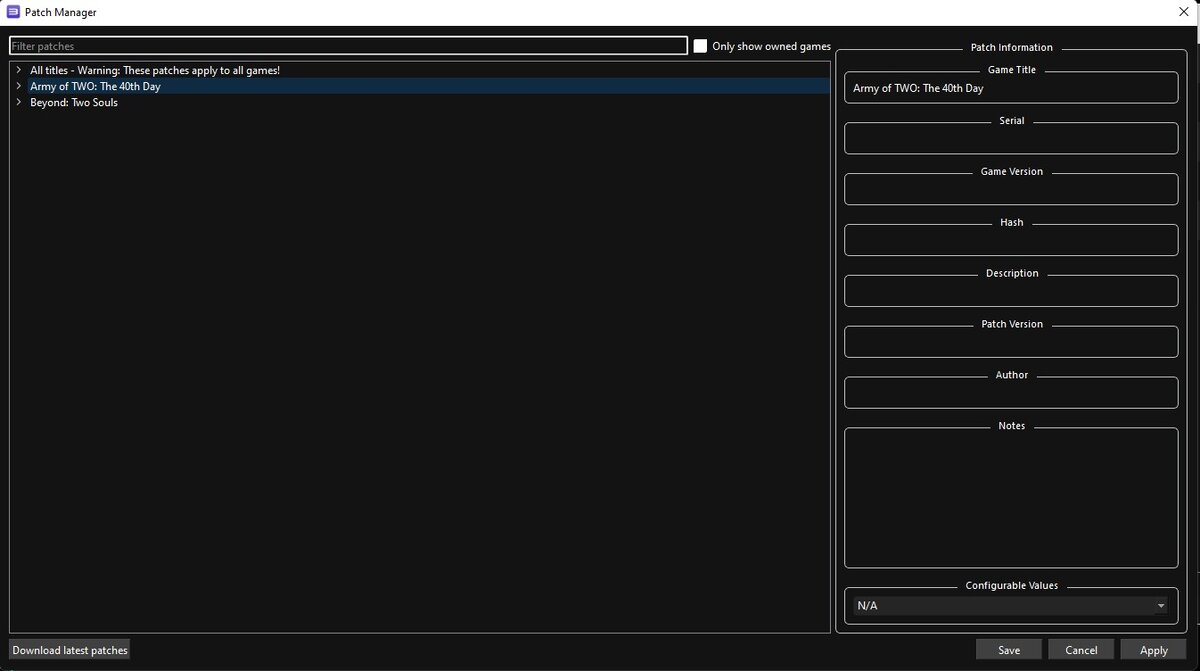1200x671 pixels.
Task: Expand Army of TWO: The 40th Day
Action: tap(19, 86)
